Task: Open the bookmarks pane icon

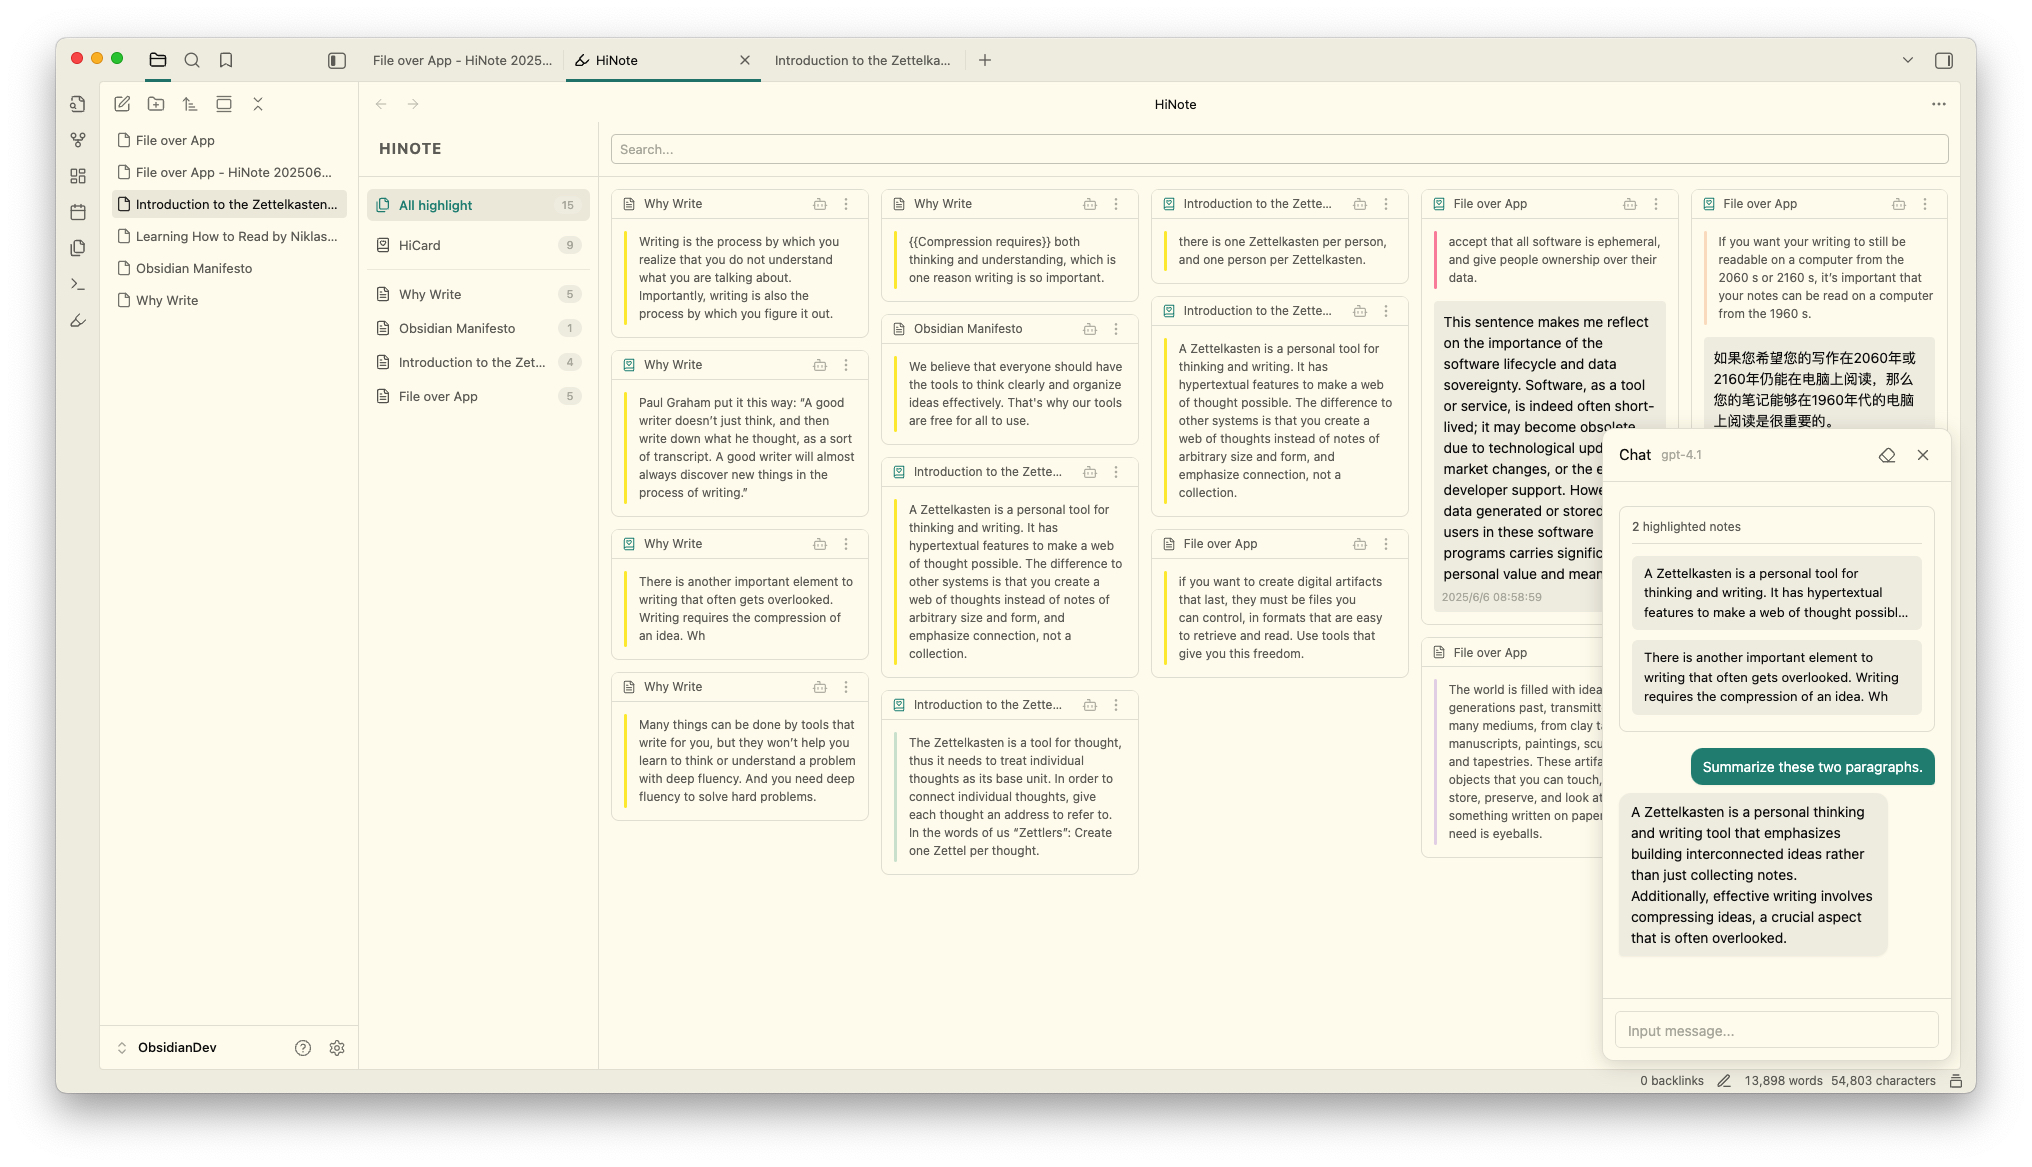Action: point(226,60)
